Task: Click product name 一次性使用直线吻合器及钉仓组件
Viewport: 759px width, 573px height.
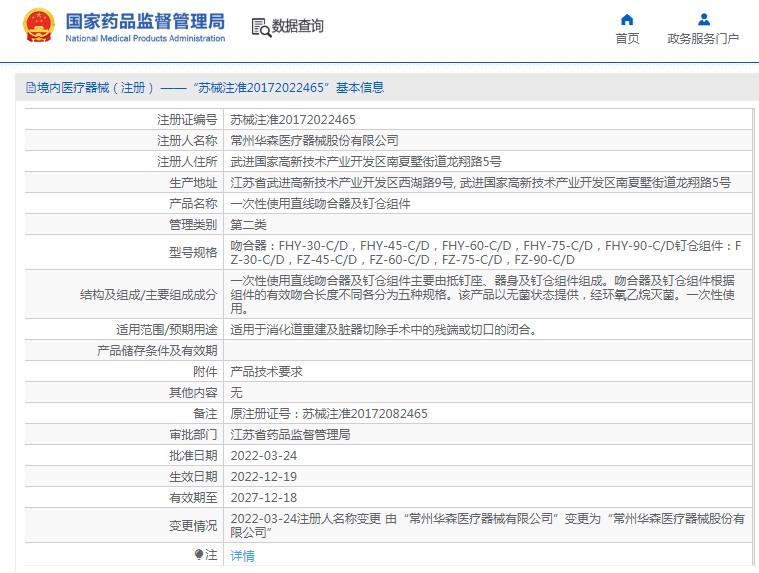Action: [320, 204]
